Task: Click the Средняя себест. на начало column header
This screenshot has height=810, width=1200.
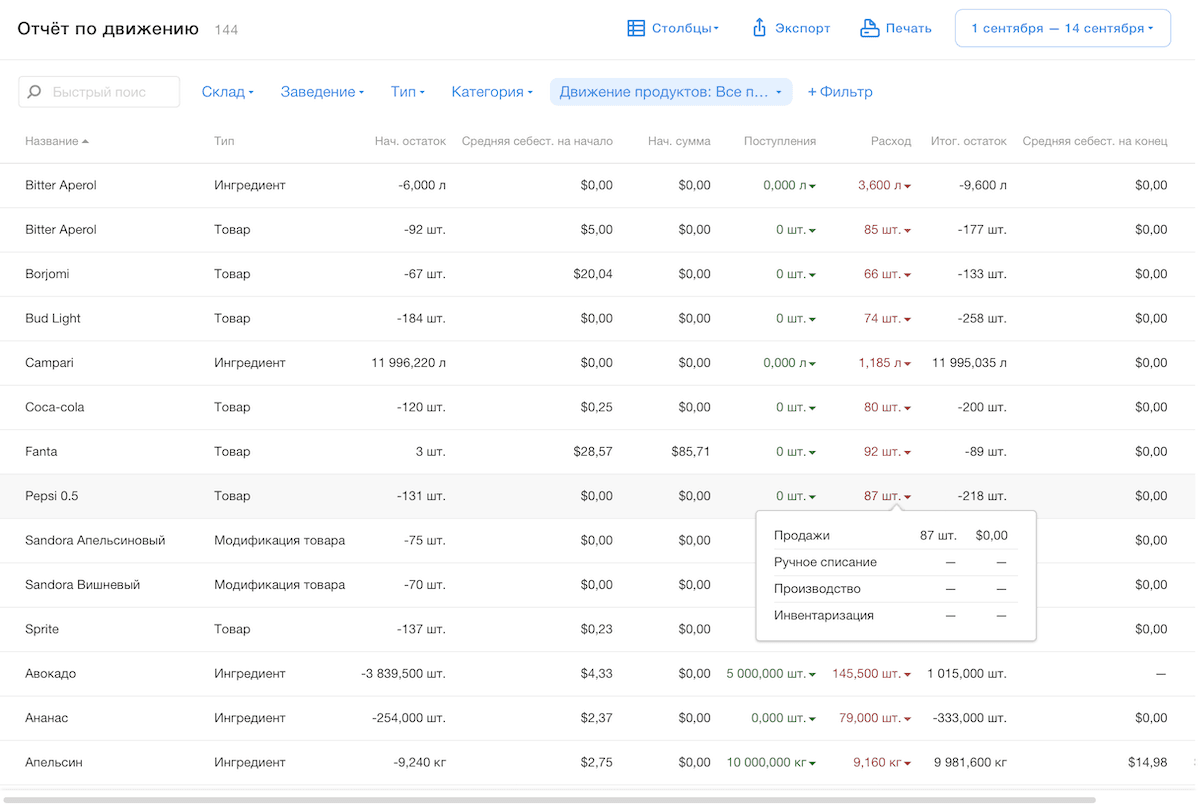Action: tap(537, 141)
